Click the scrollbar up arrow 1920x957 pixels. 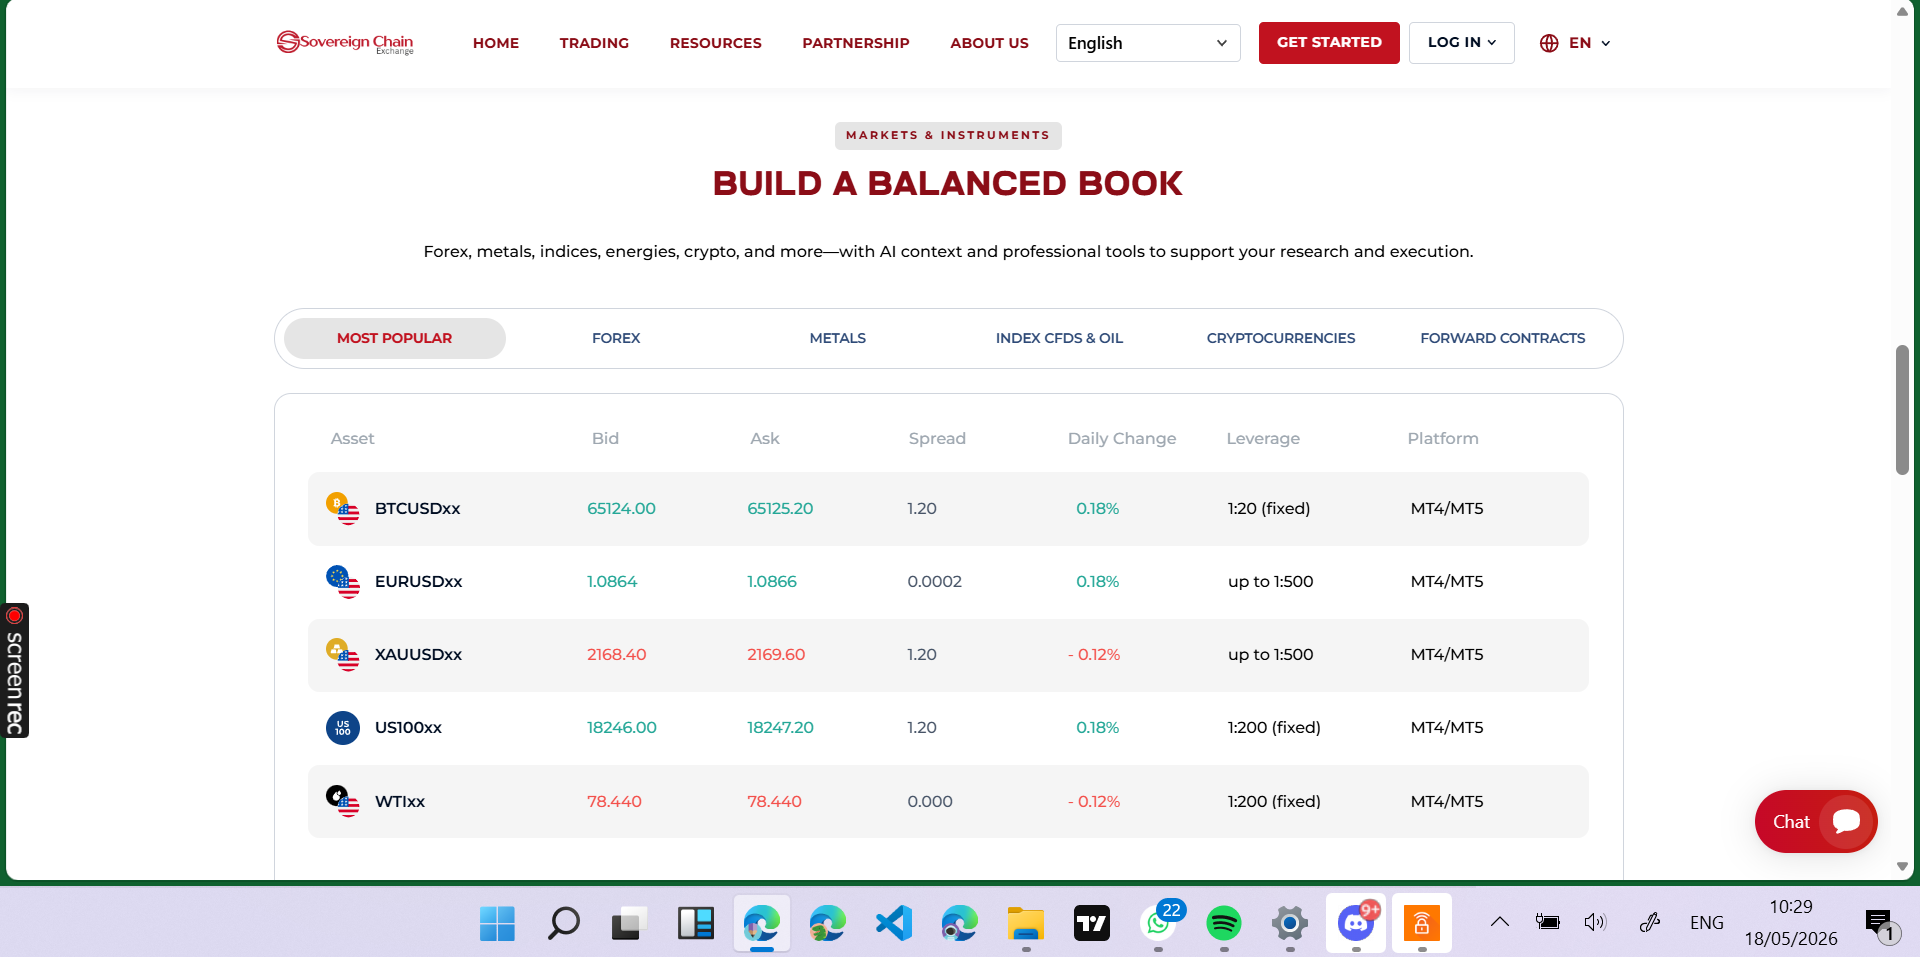coord(1902,12)
